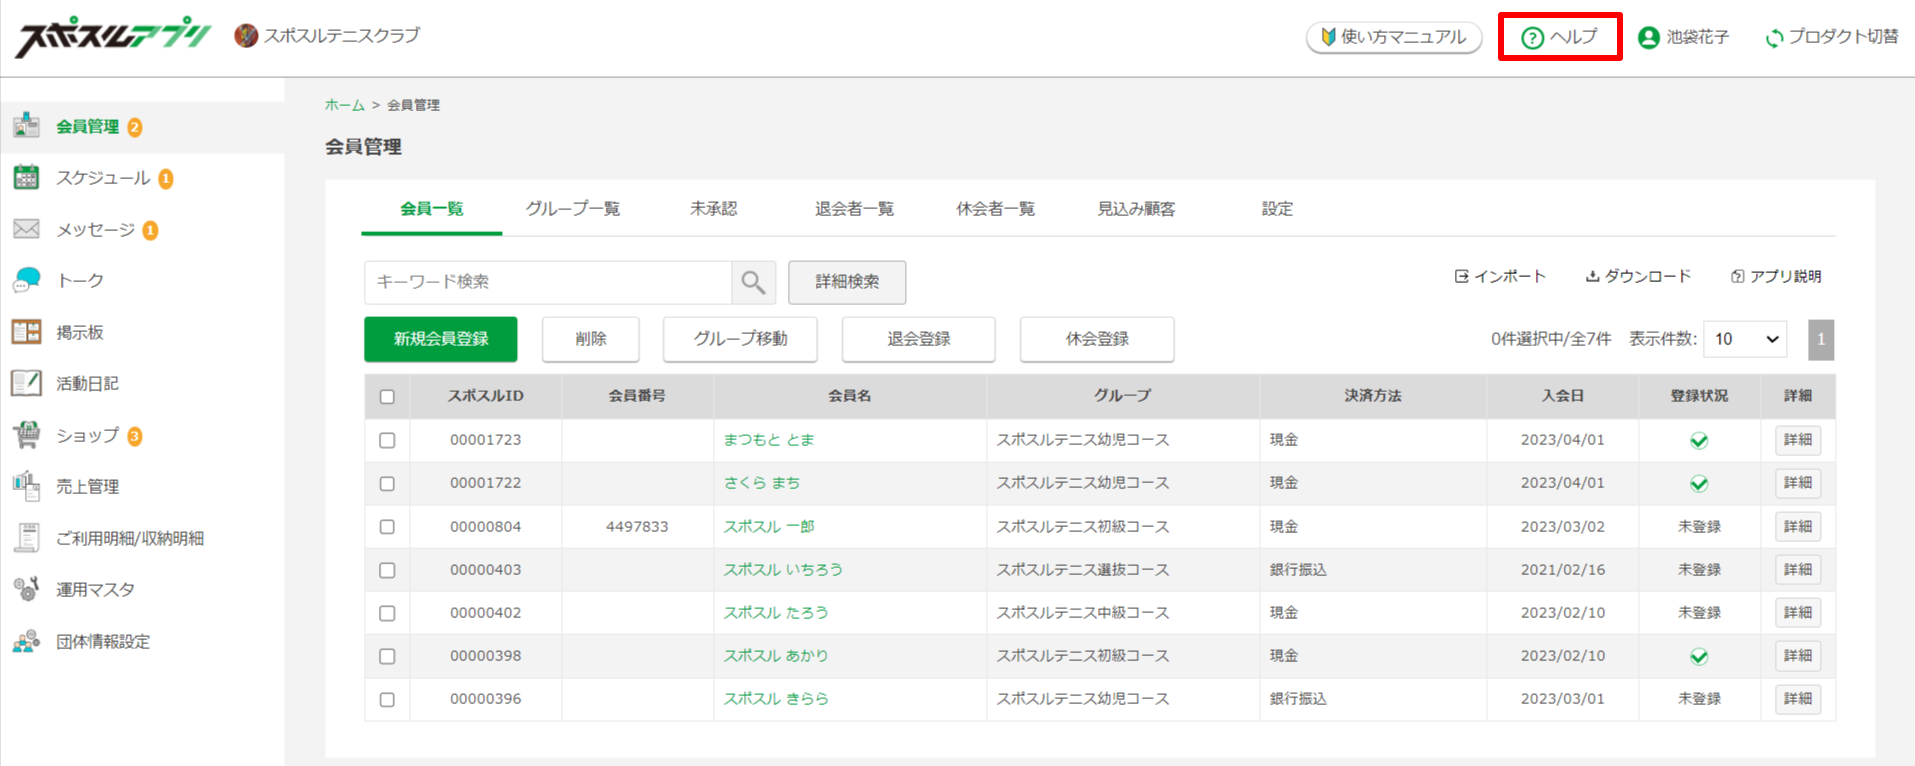Go to ホーム breadcrumb link
The image size is (1915, 766).
[x=344, y=105]
